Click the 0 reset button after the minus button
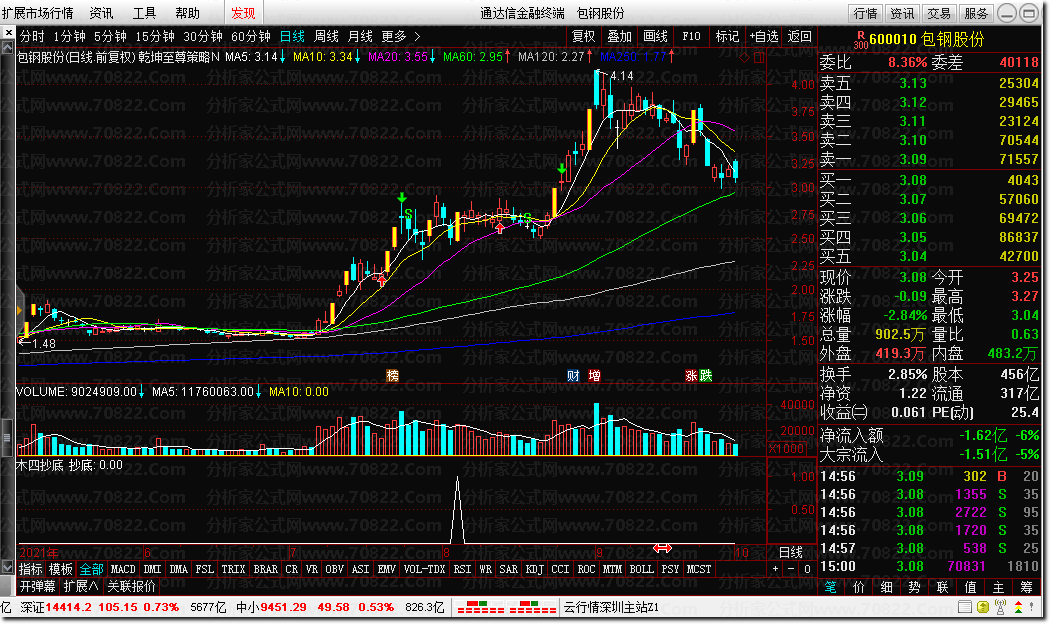 tap(807, 569)
